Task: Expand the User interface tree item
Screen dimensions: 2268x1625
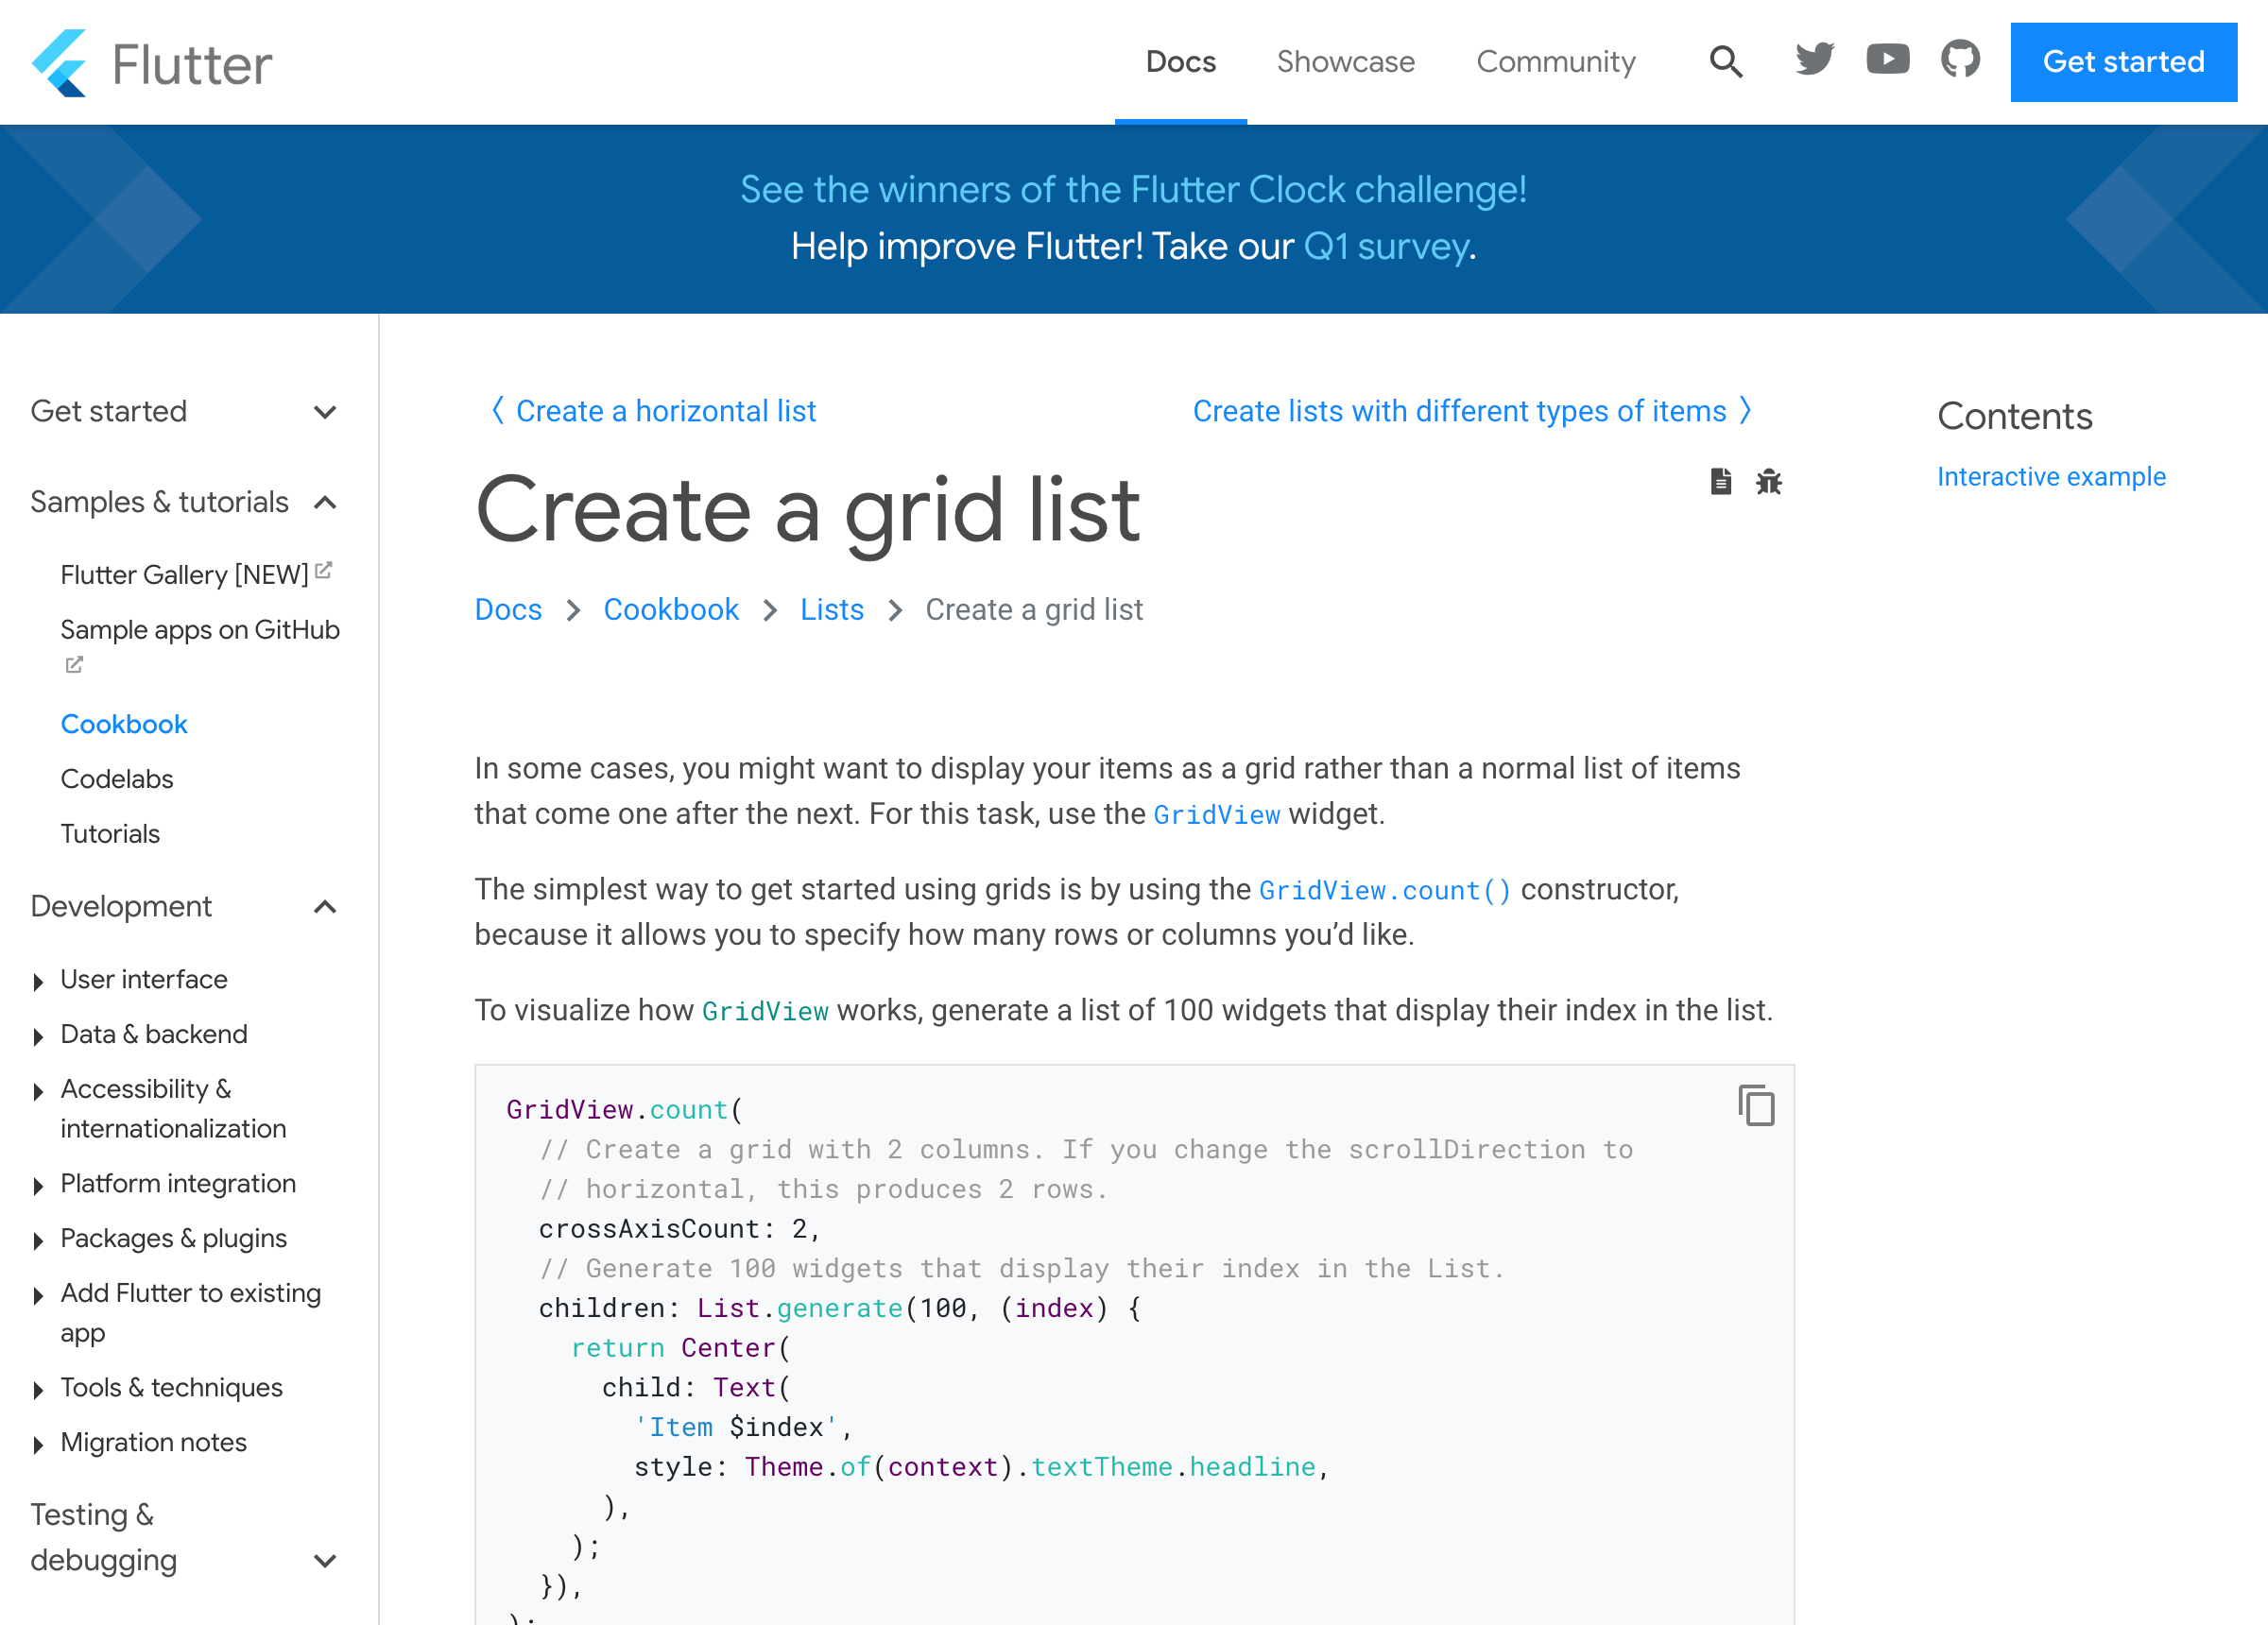Action: 38,981
